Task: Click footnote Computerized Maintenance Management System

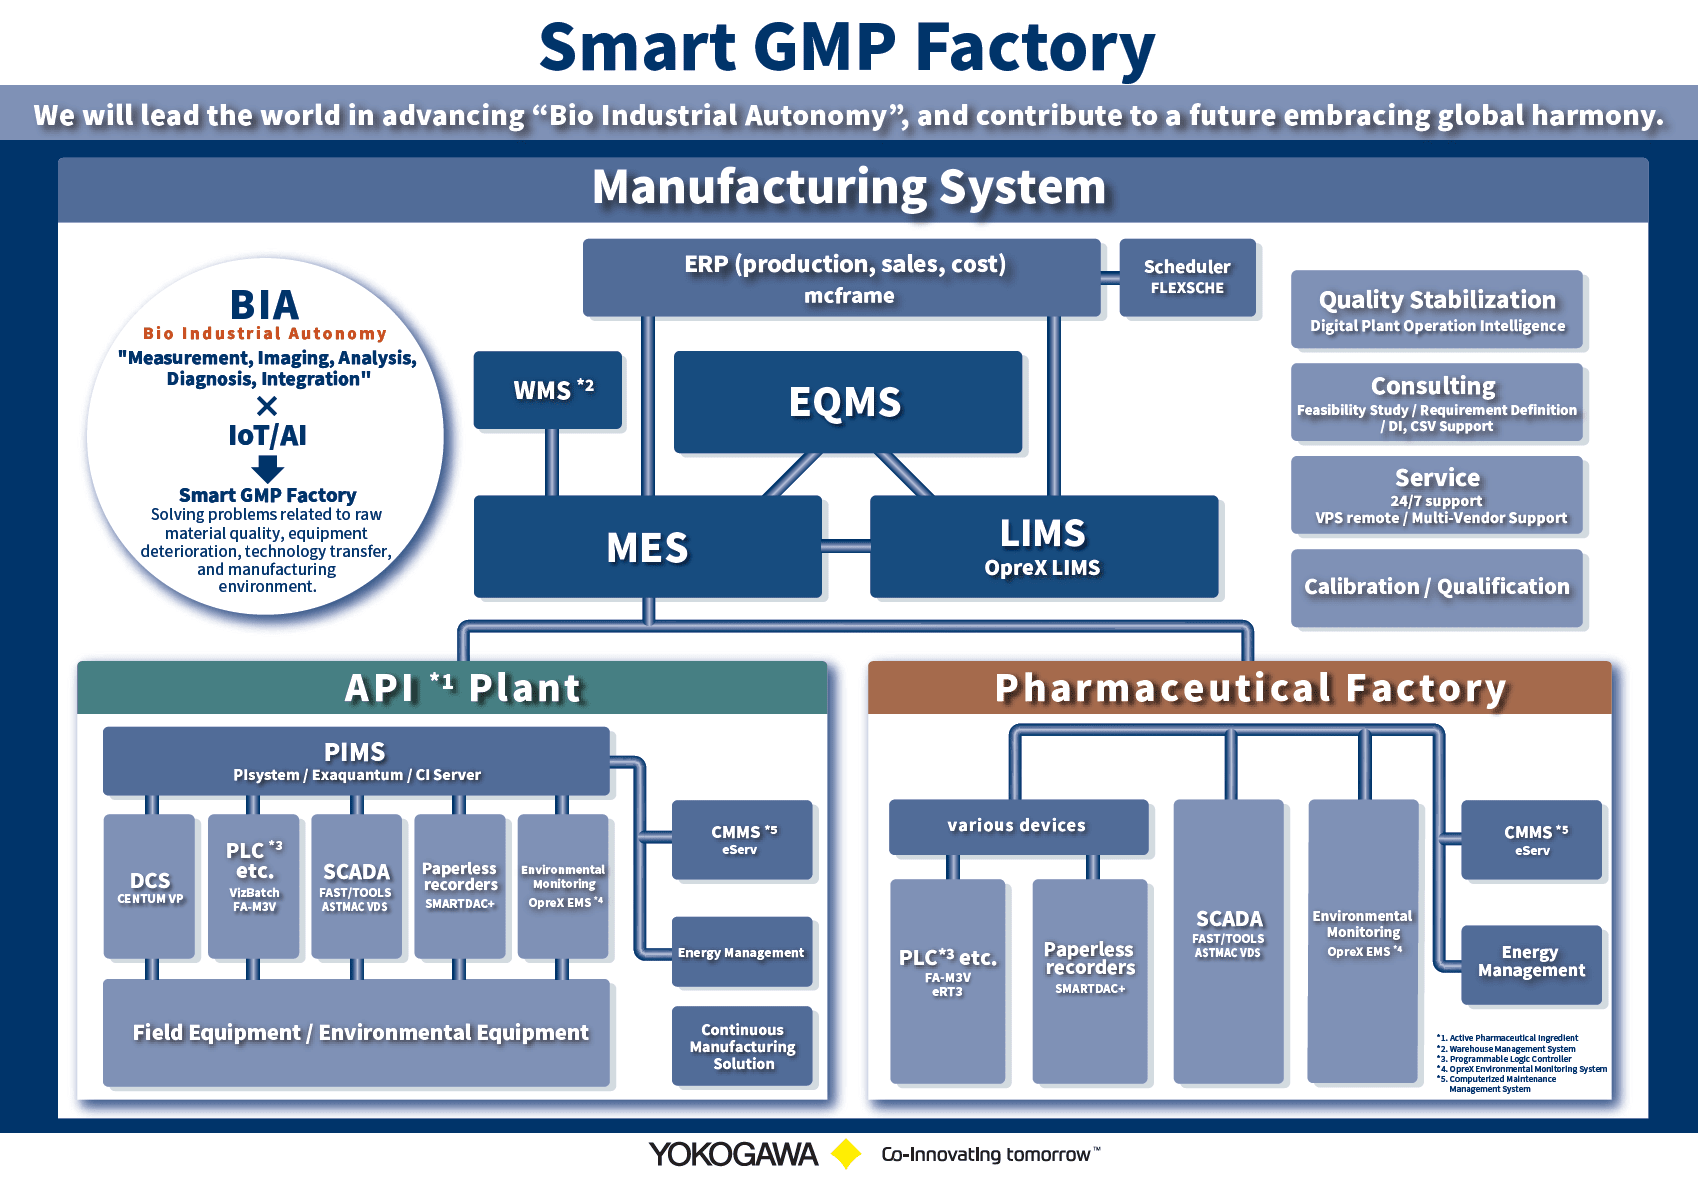Action: [1497, 1084]
